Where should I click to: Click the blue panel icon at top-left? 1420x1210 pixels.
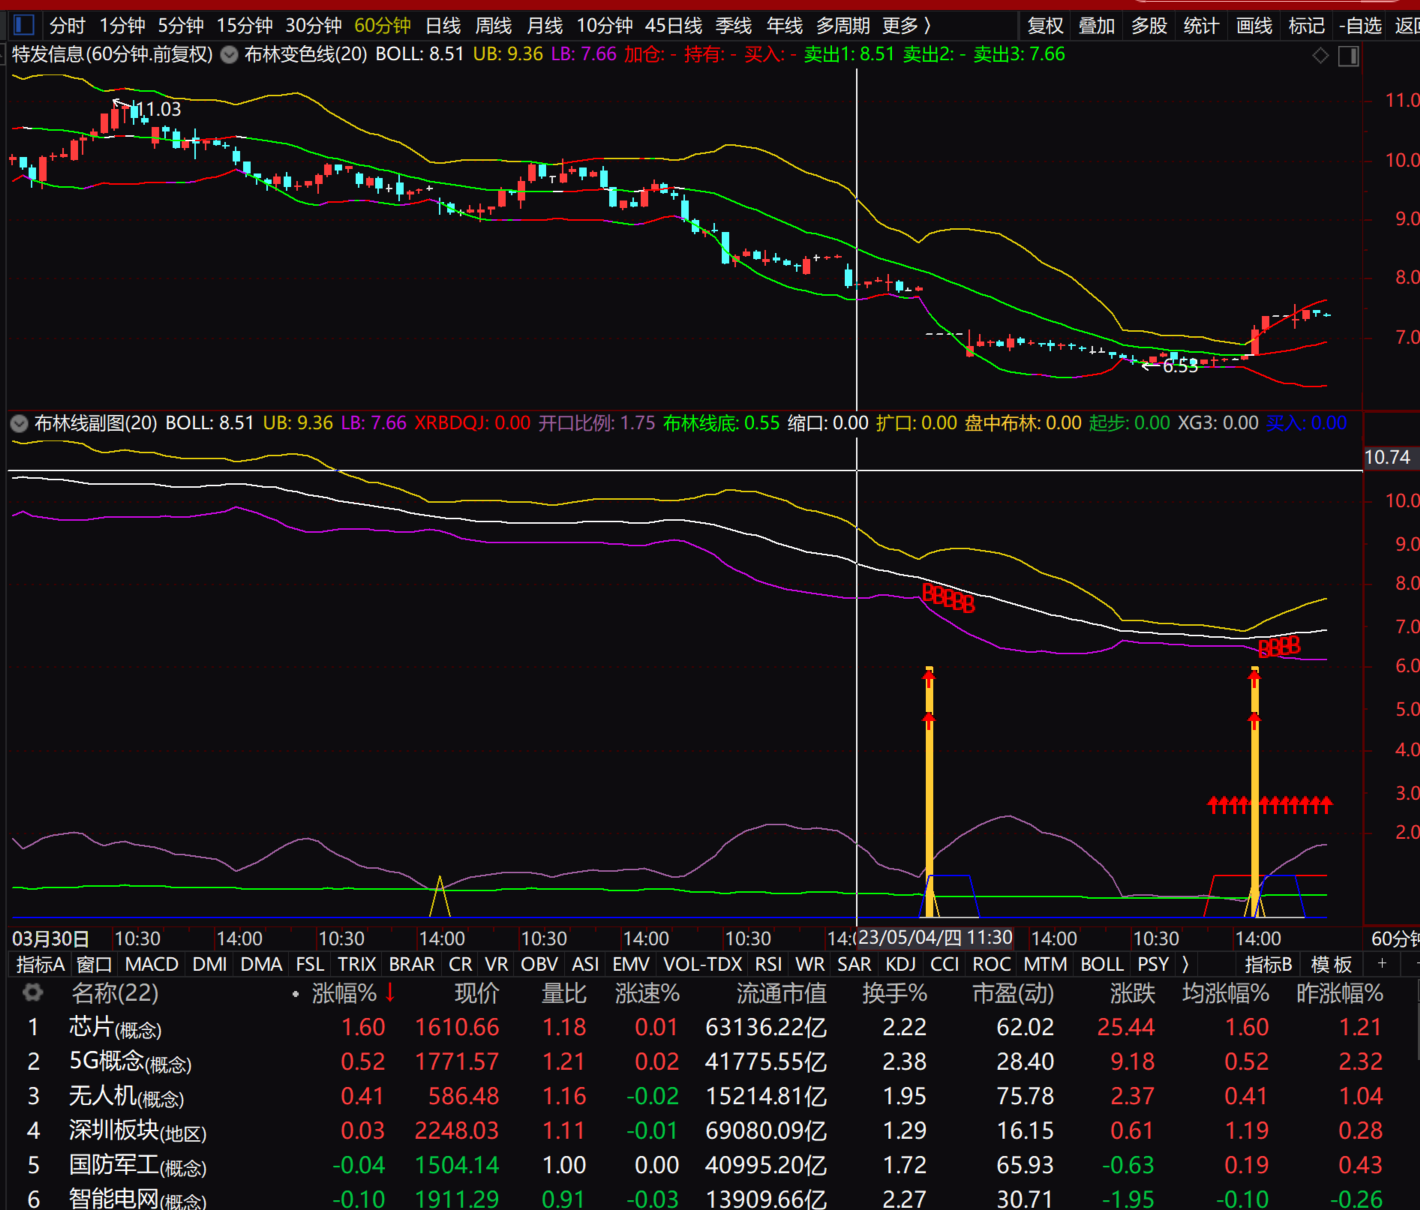click(24, 24)
